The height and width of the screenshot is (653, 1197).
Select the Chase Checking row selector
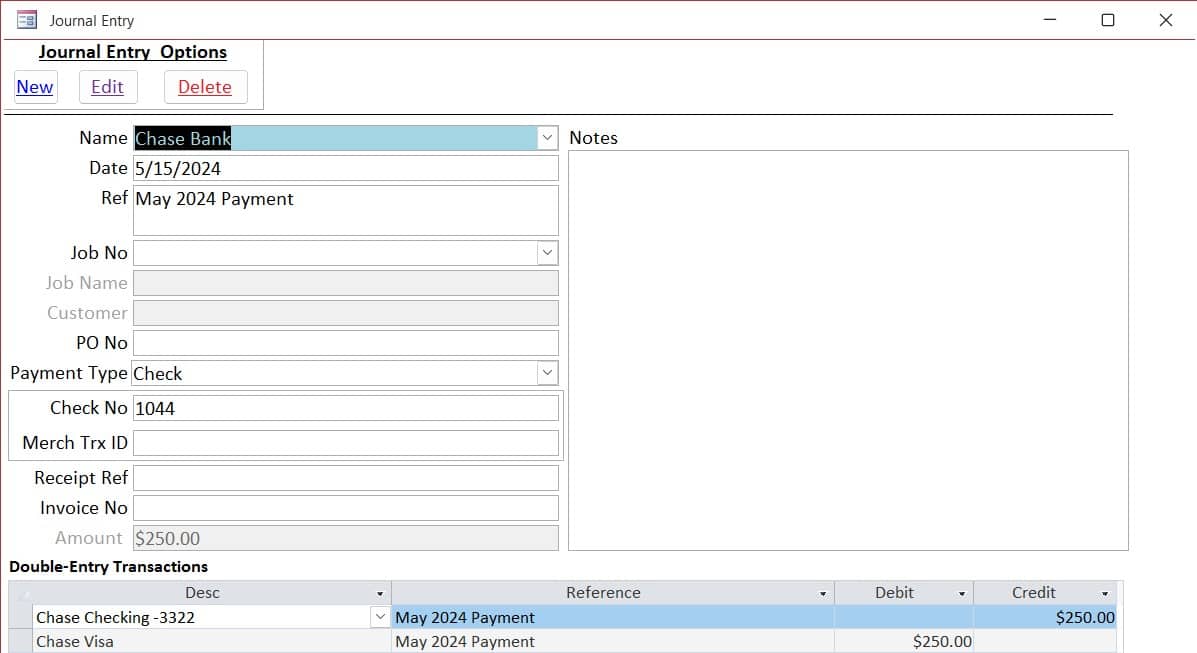pos(21,617)
